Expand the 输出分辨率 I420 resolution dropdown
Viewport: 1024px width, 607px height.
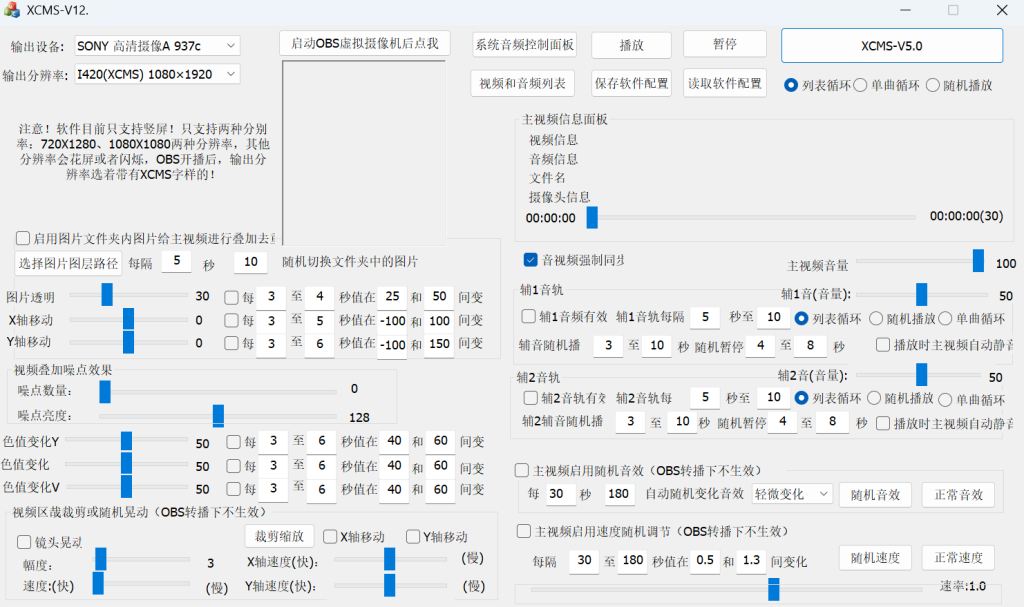[x=157, y=74]
